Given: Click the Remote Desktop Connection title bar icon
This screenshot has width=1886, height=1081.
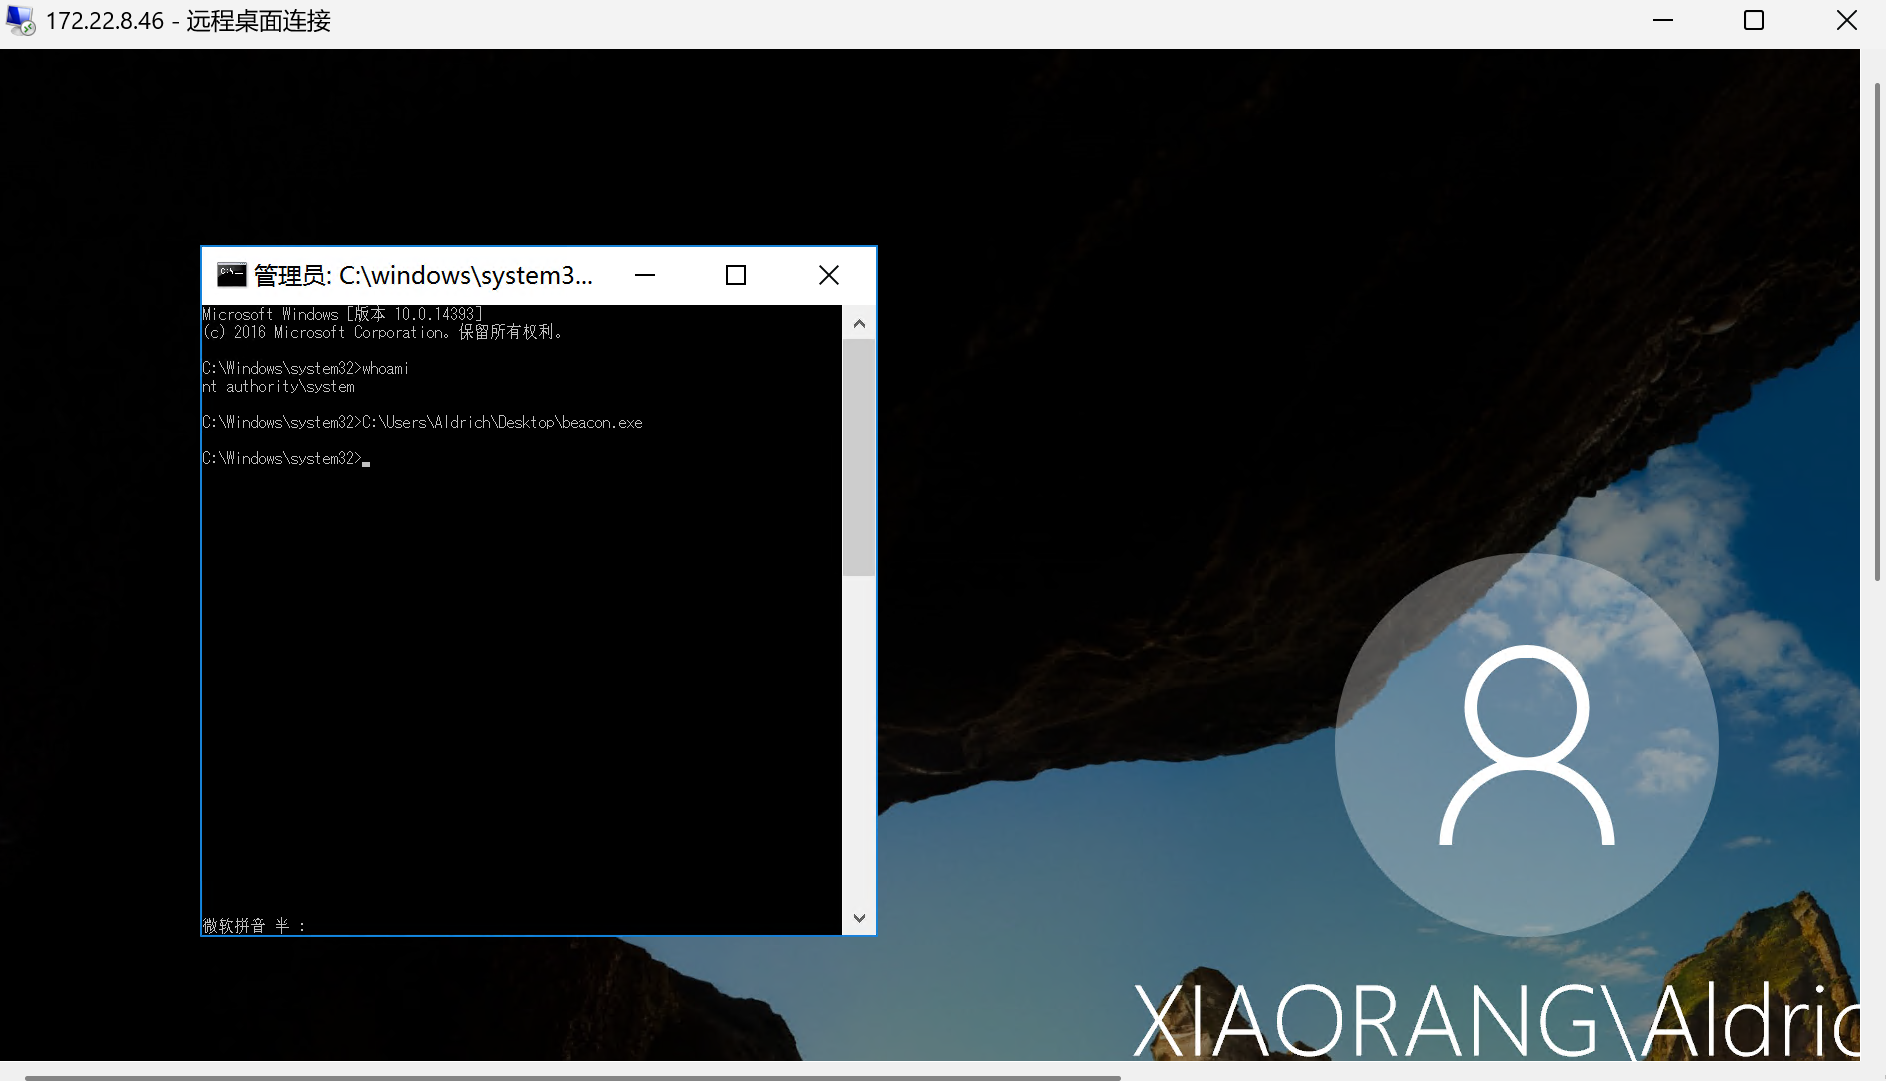Looking at the screenshot, I should point(20,20).
